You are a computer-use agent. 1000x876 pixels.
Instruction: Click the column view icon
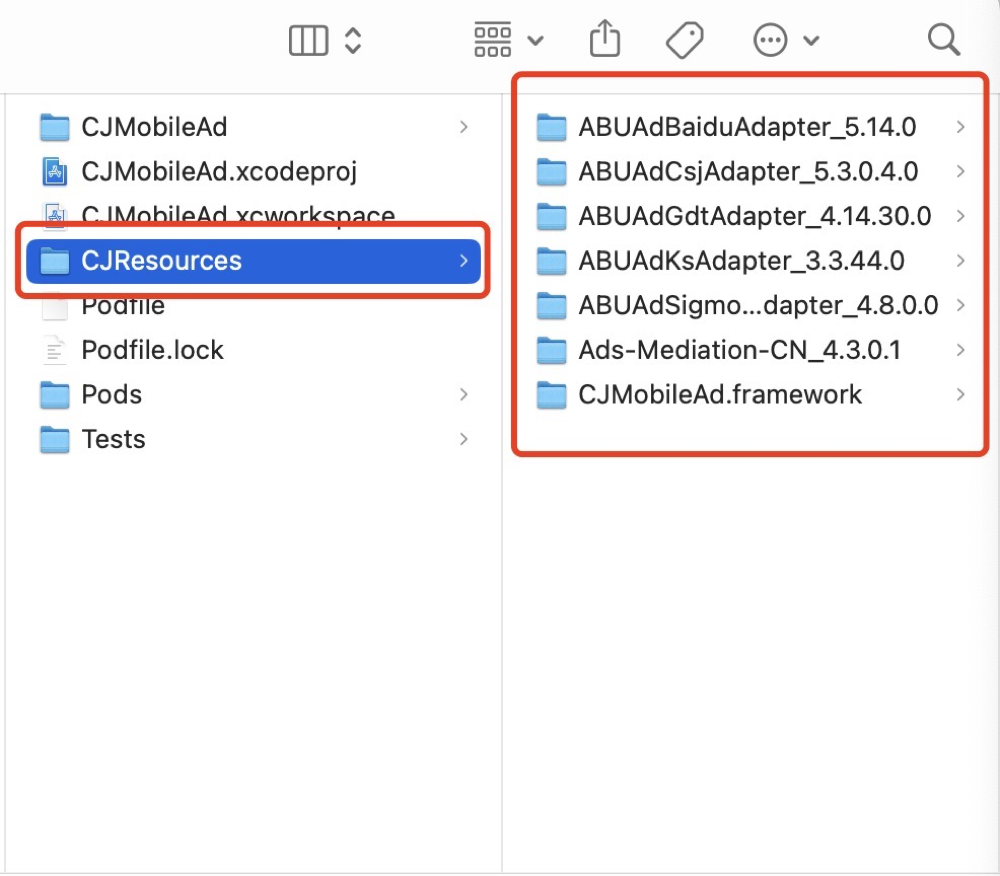point(308,40)
